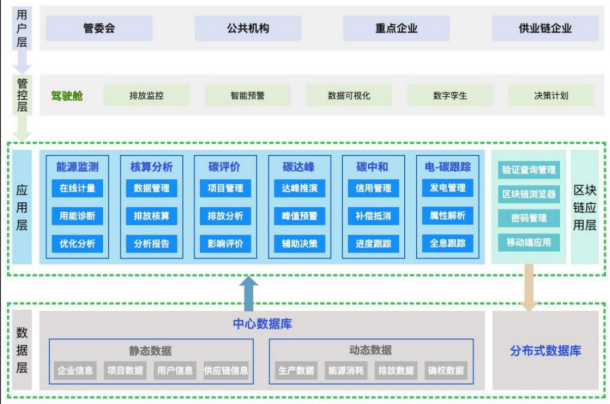Click the 能源监测 column heading
Screen dimensions: 610x404
pyautogui.click(x=77, y=167)
